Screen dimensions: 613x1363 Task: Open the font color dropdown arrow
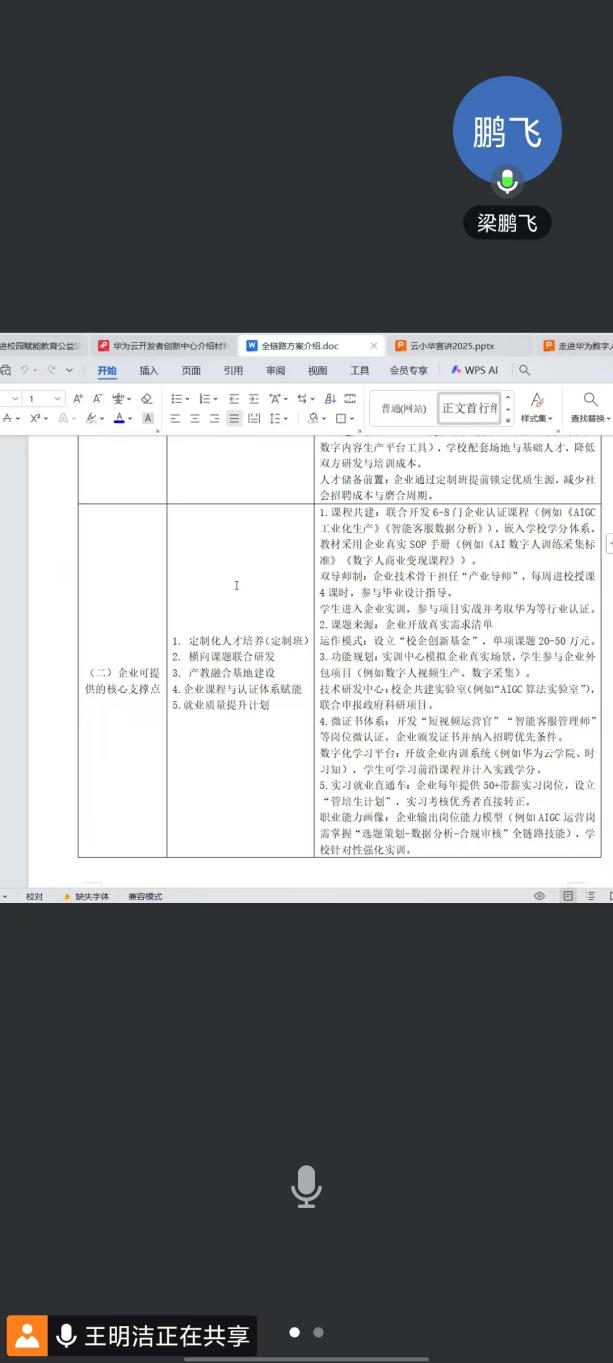point(130,419)
